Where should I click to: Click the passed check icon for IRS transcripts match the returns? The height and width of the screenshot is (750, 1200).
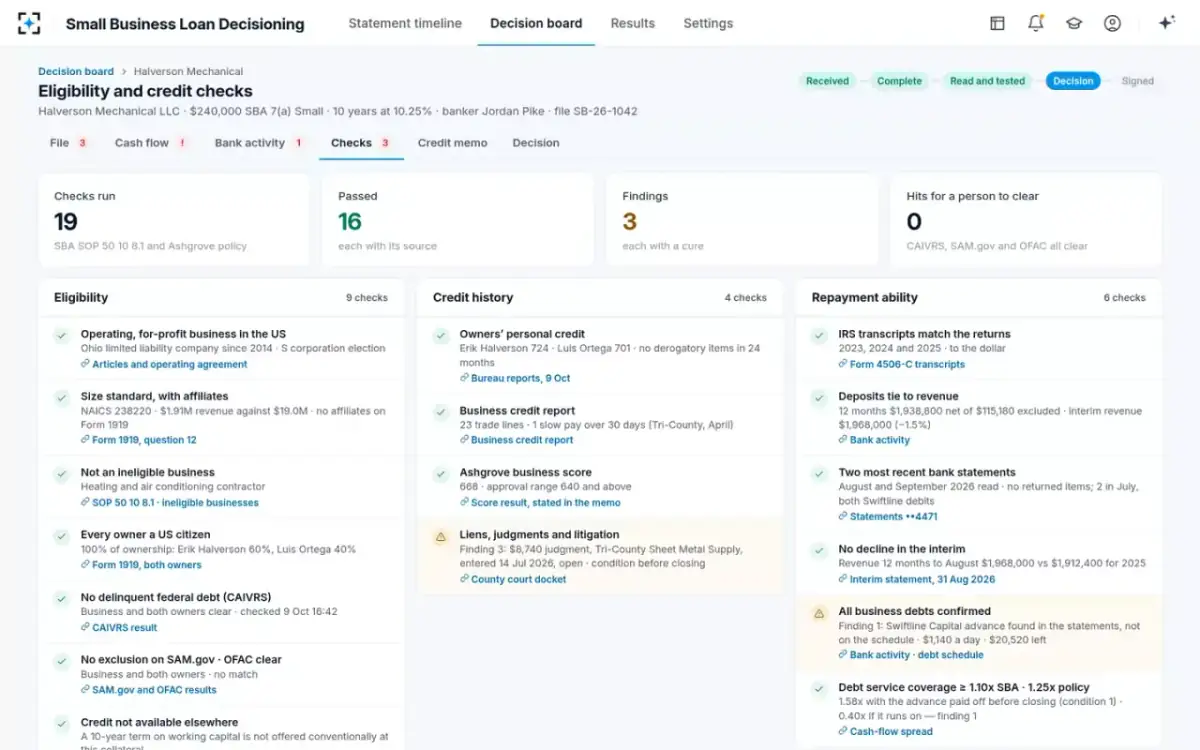point(819,336)
